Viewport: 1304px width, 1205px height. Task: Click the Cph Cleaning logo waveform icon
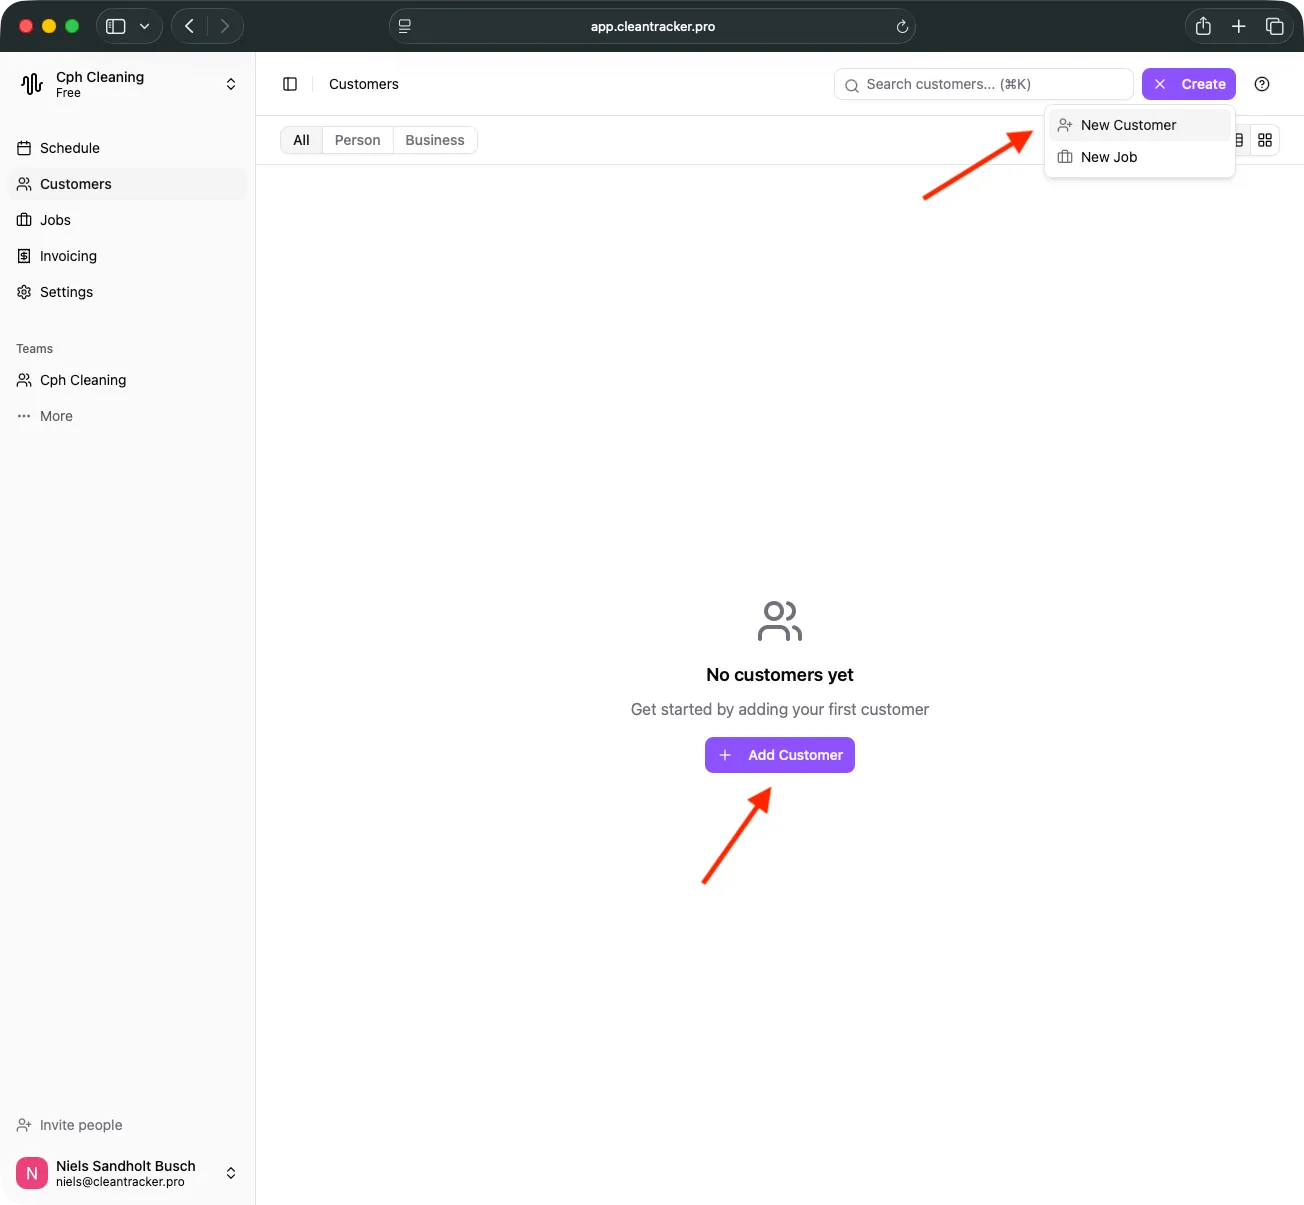click(31, 84)
